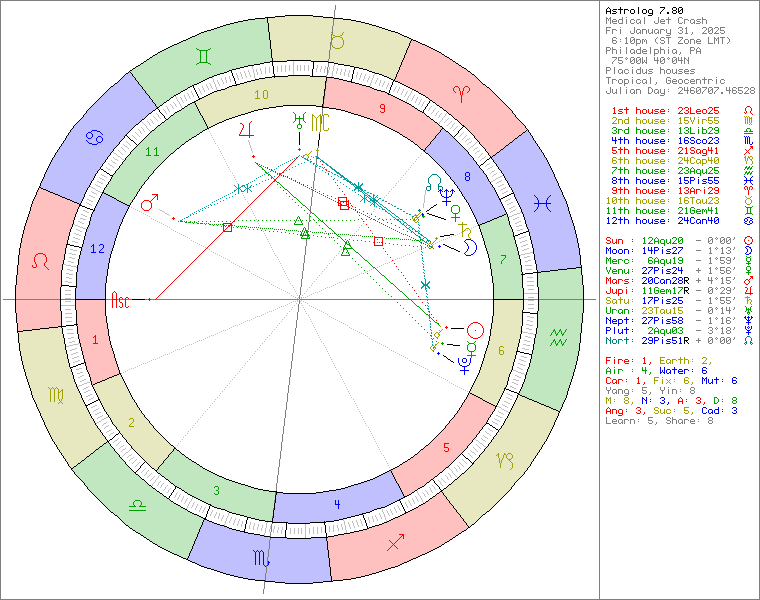The height and width of the screenshot is (600, 760).
Task: Click the 'Astrolog 7.80' header text
Action: click(646, 11)
